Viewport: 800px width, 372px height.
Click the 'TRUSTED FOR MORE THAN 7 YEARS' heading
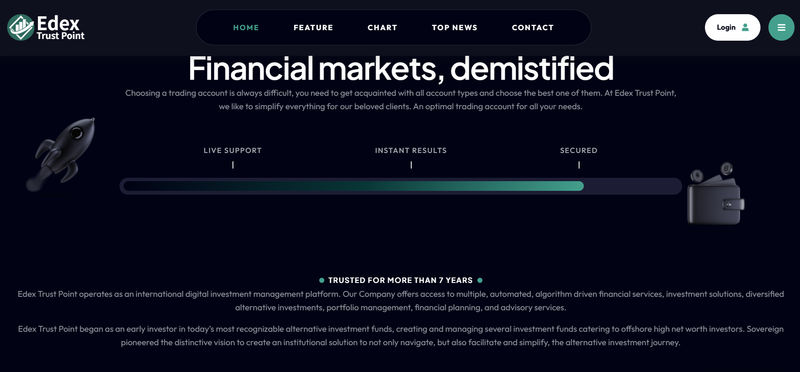click(401, 280)
